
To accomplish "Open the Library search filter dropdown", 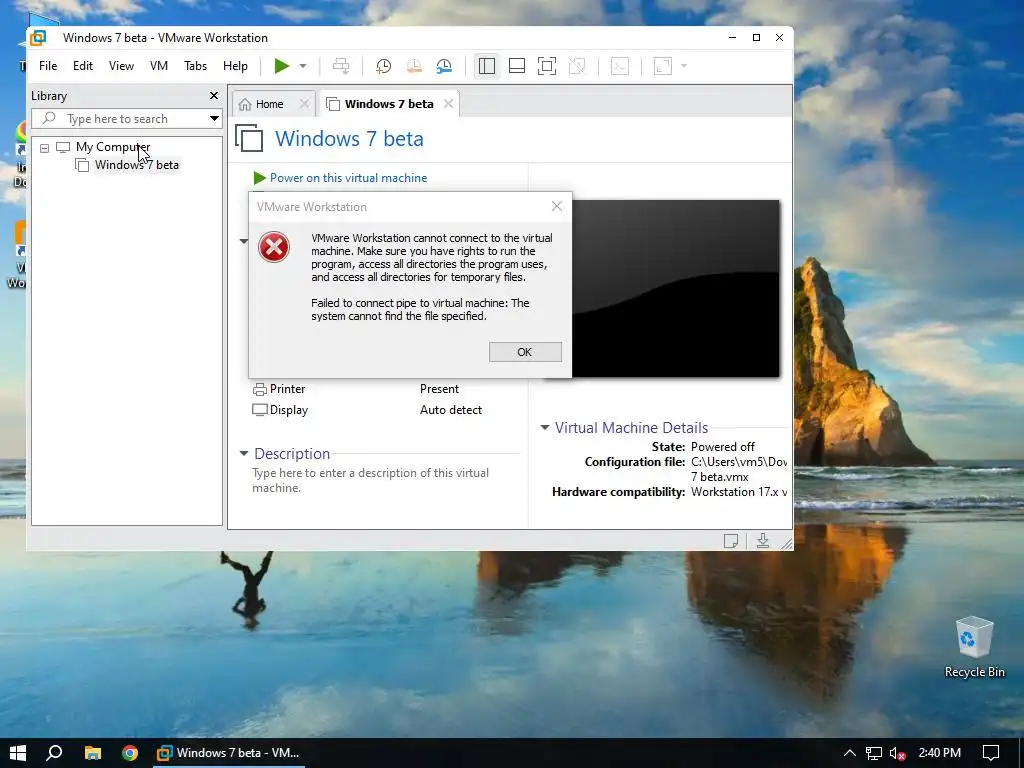I will (x=214, y=119).
